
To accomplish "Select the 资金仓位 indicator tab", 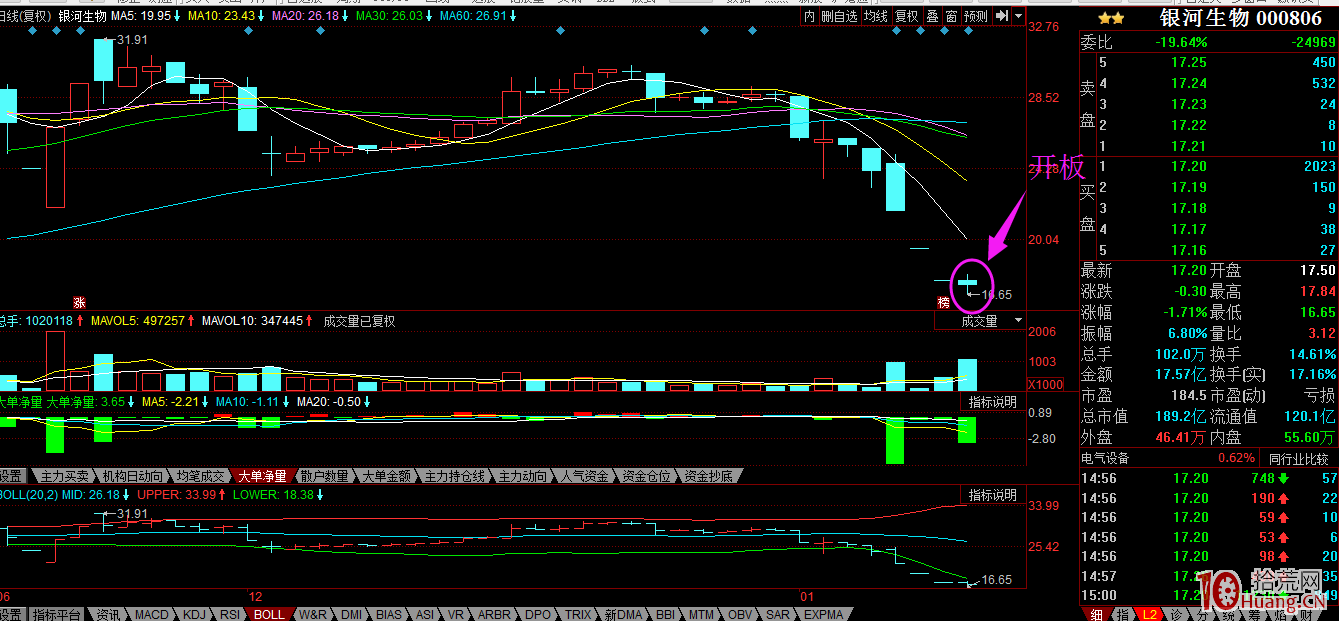I will point(646,476).
